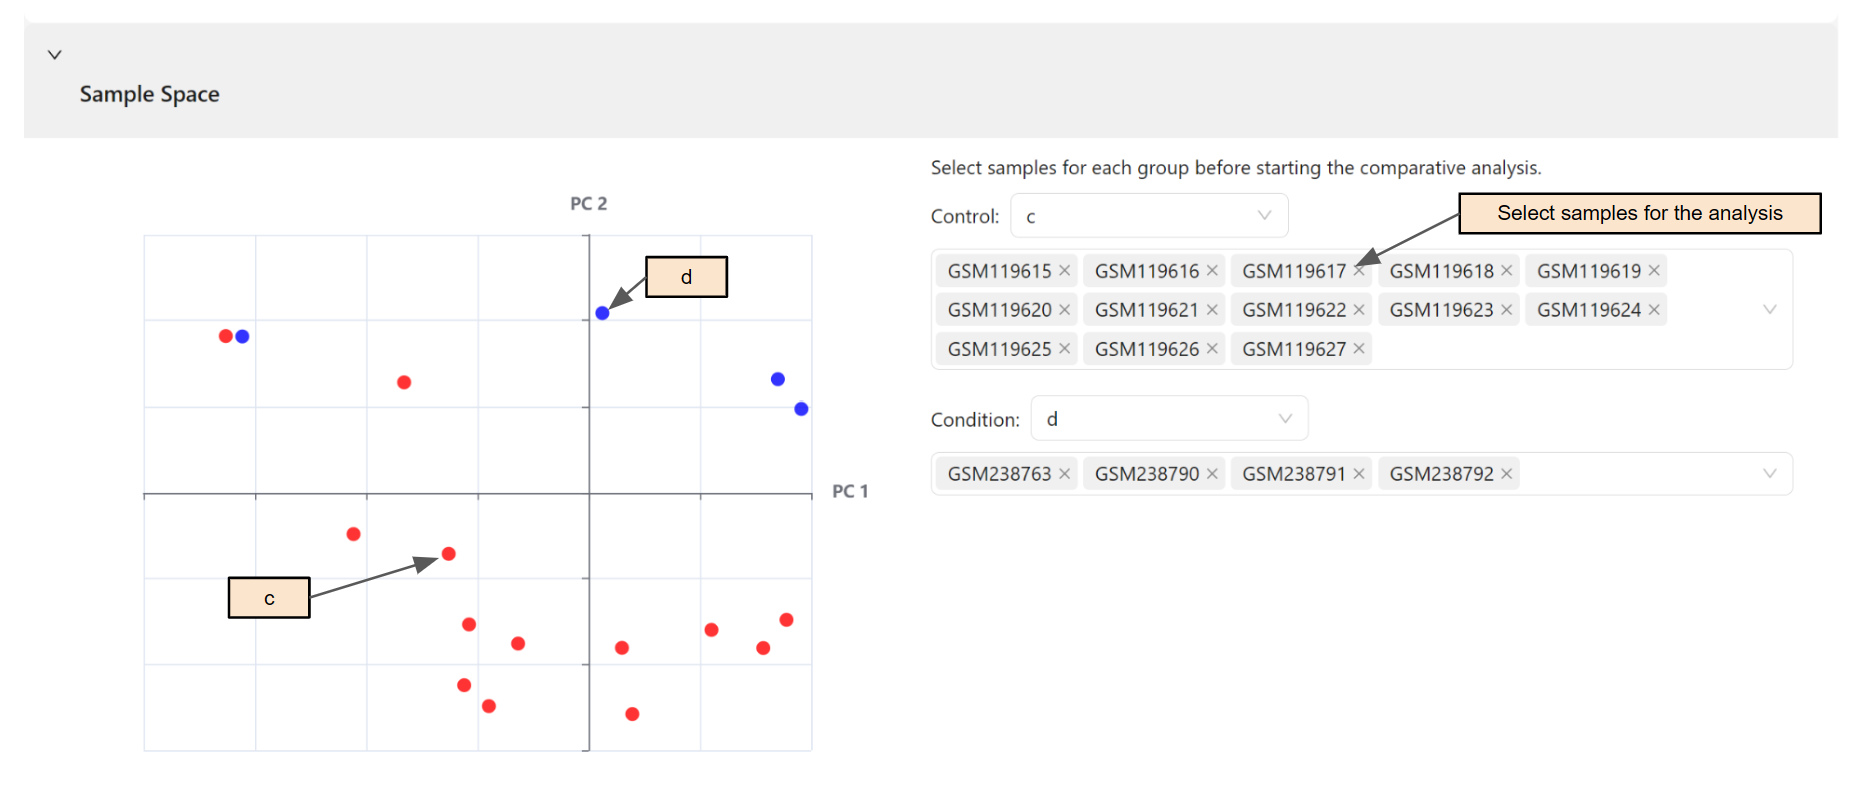Remove sample GSM119624 from Control group
The image size is (1860, 798).
(x=1652, y=309)
